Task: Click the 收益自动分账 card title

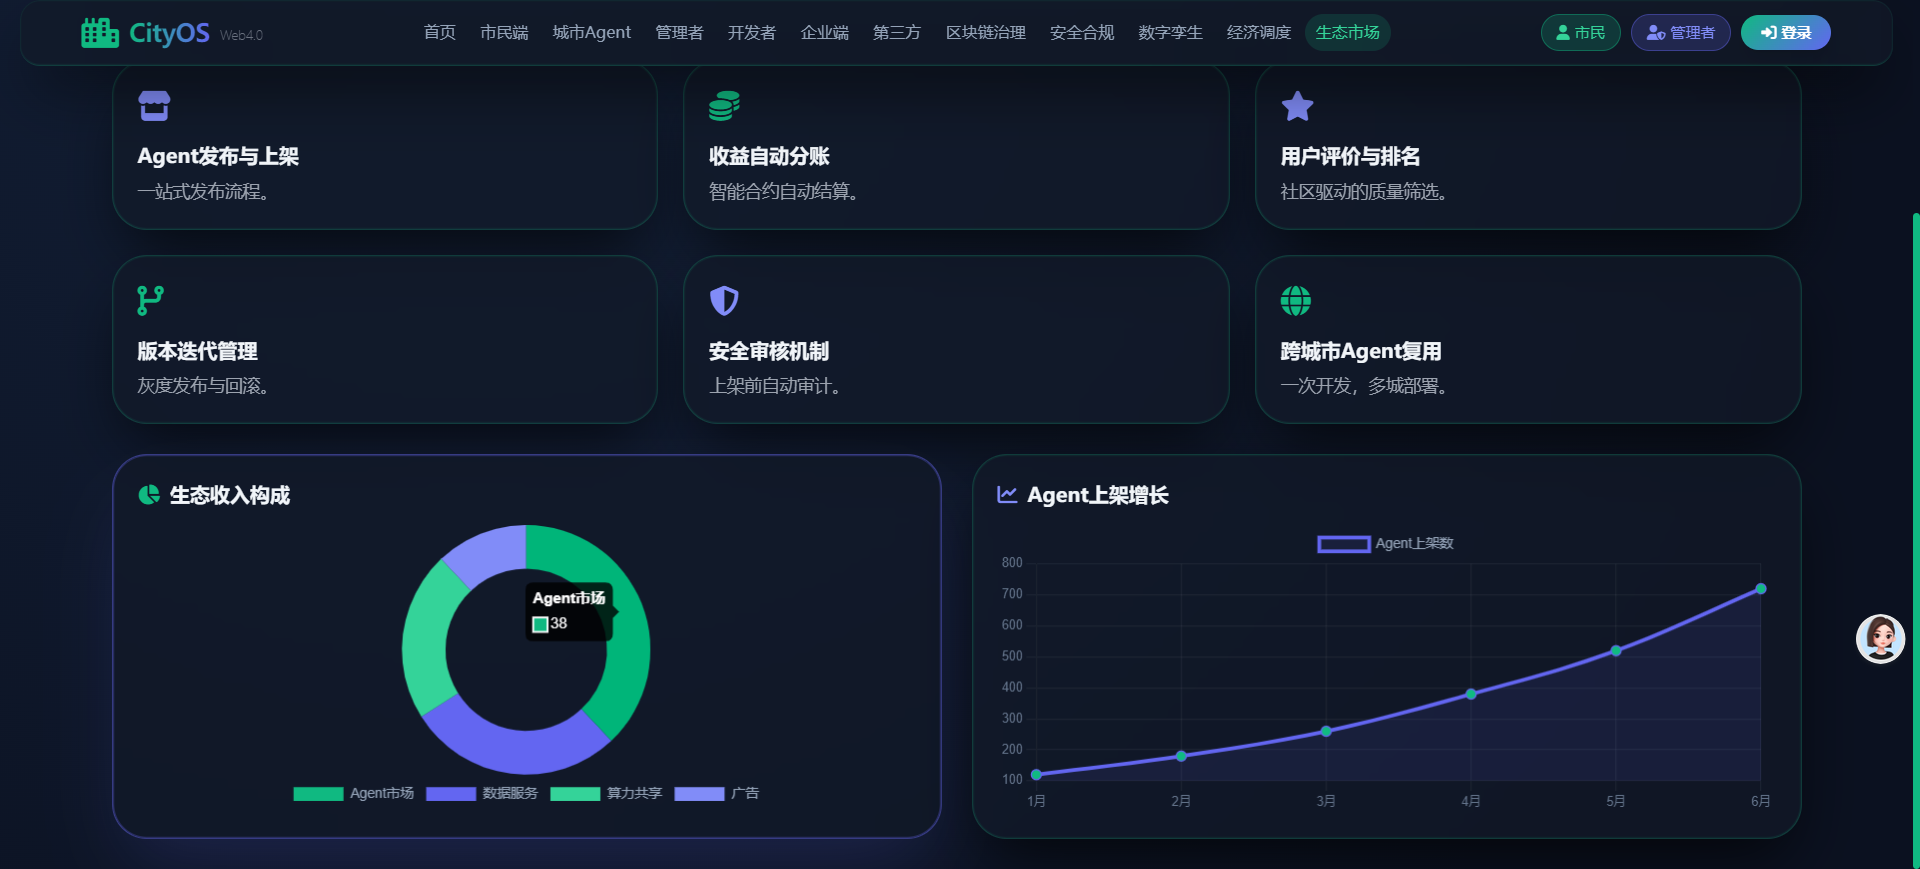Action: click(769, 156)
